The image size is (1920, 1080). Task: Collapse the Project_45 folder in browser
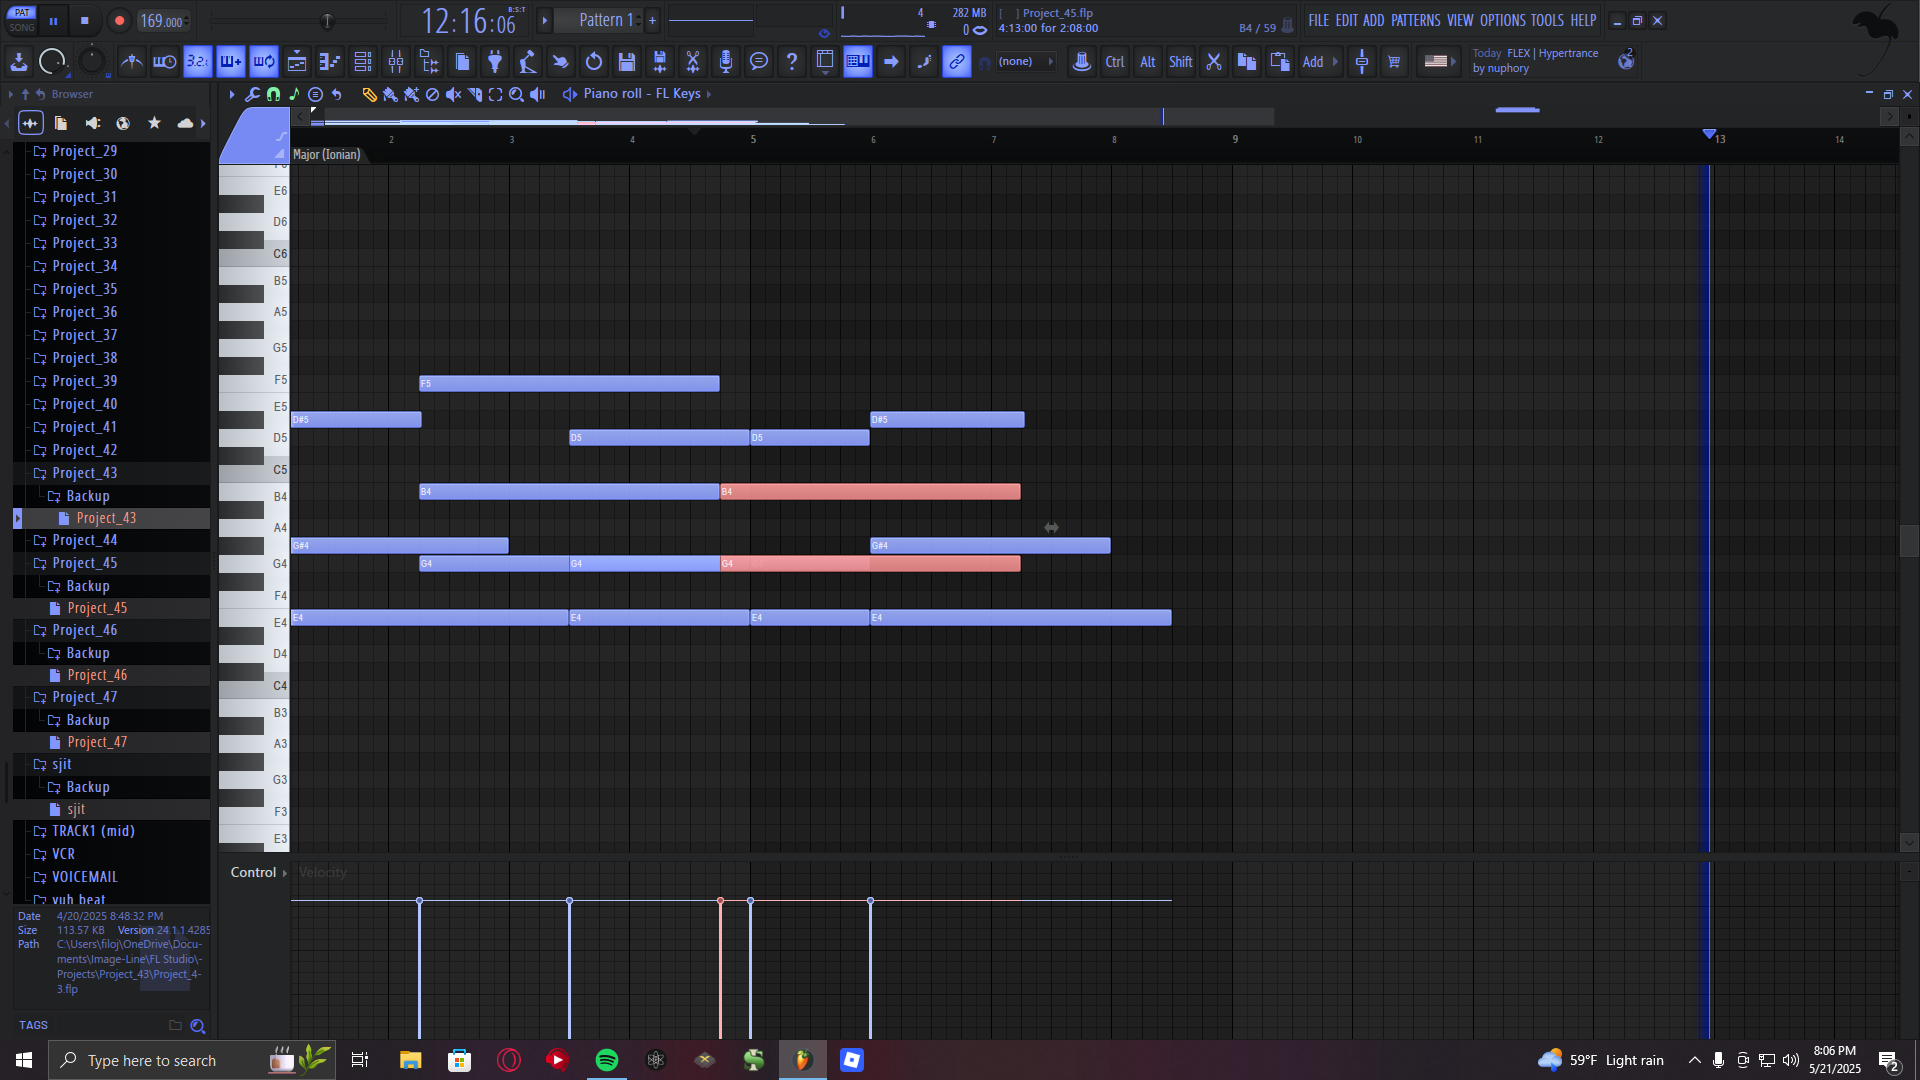pos(84,563)
